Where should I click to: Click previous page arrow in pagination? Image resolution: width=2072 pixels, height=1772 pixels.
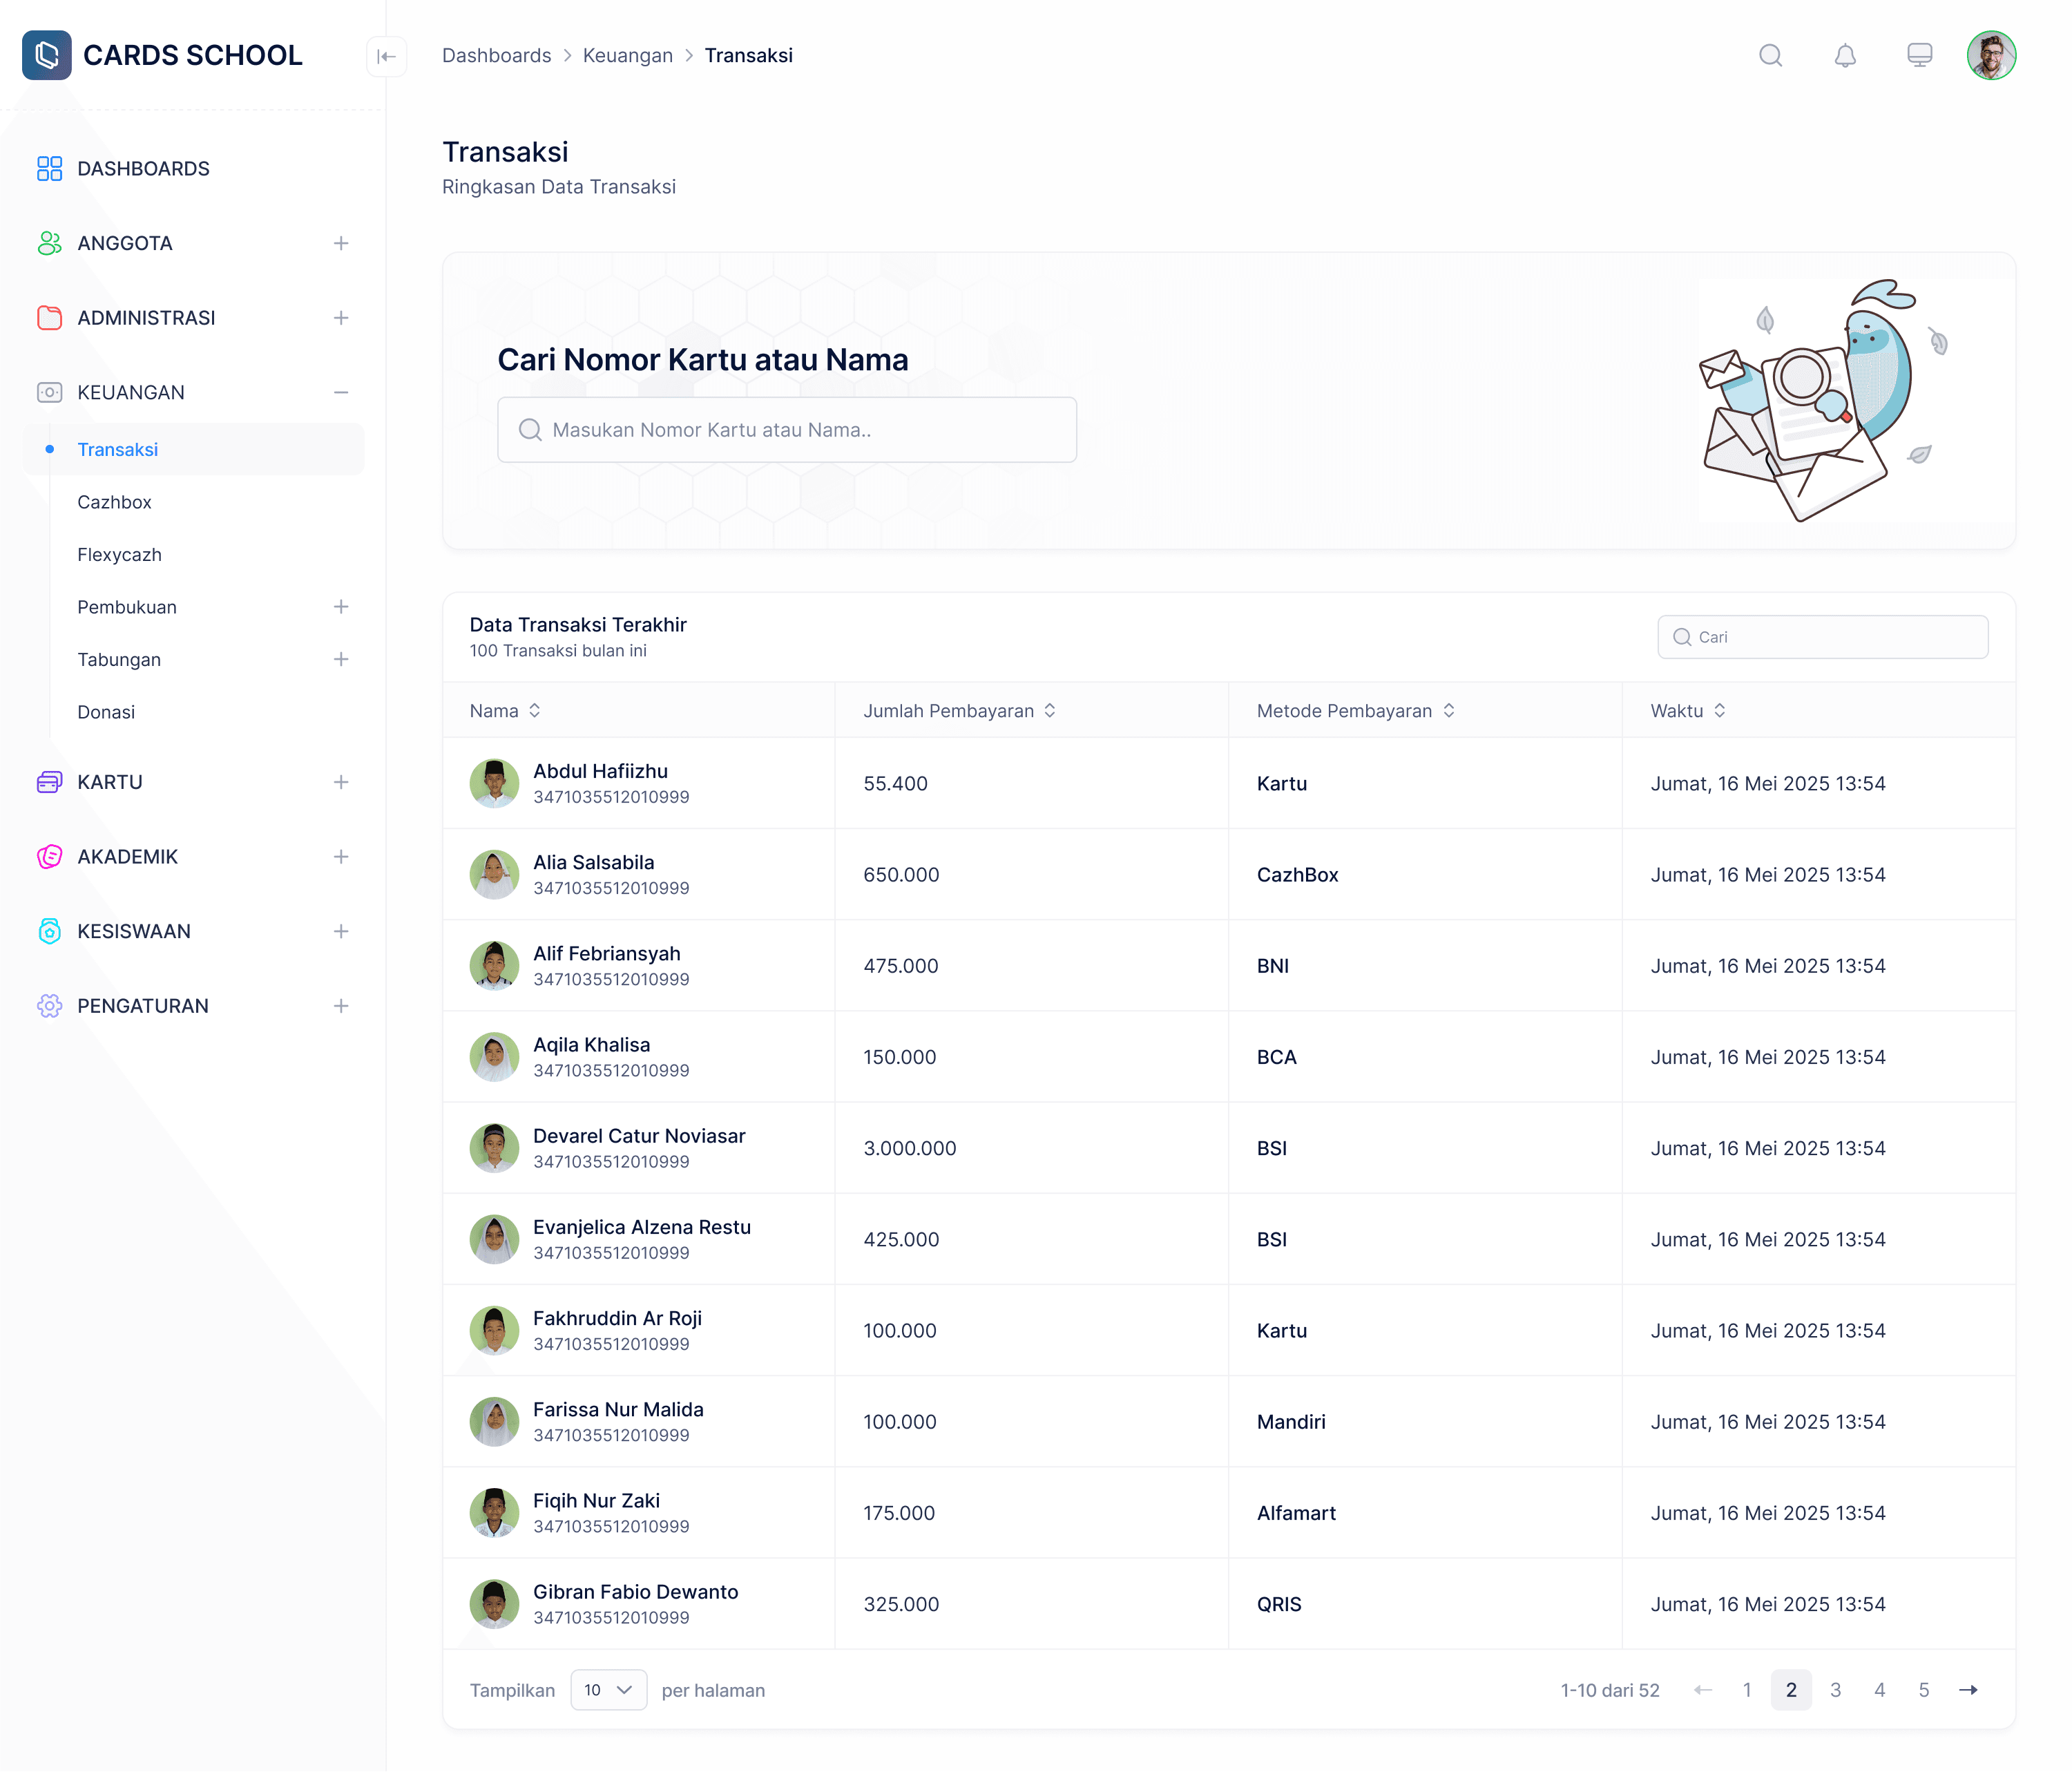(1703, 1690)
